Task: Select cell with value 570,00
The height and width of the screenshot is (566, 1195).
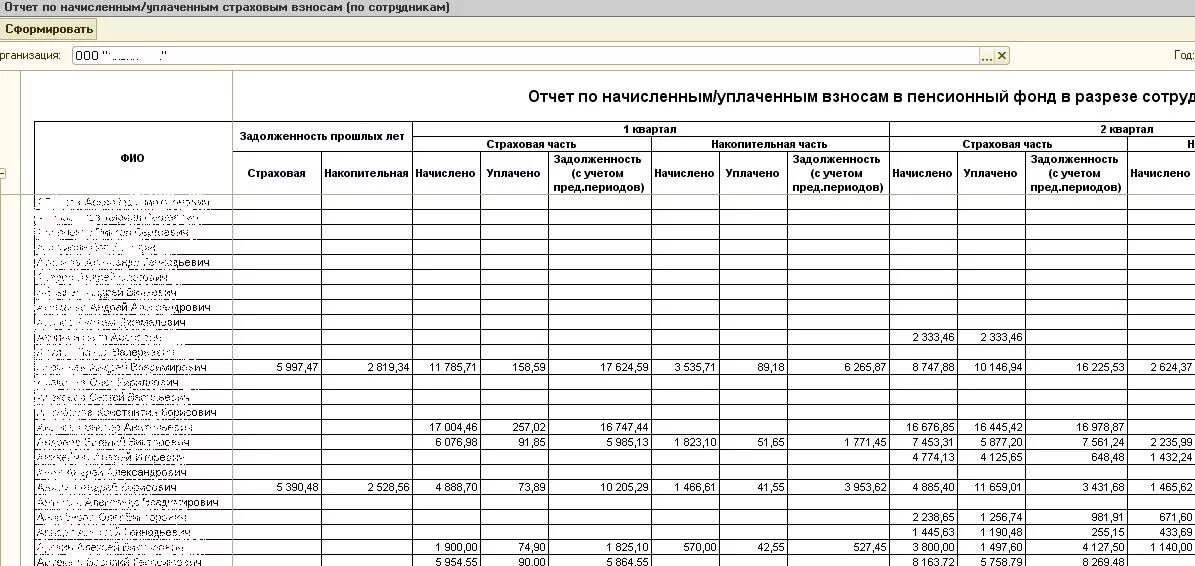Action: pos(686,547)
